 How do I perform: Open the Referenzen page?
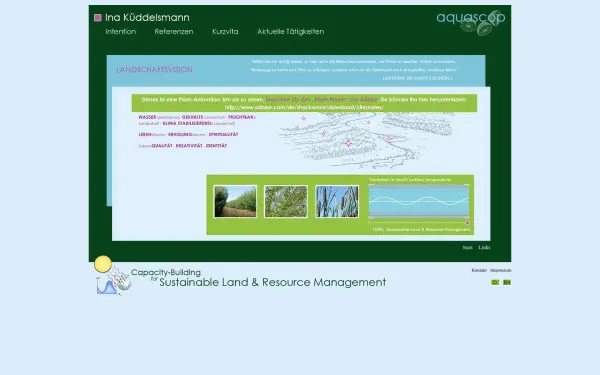(x=174, y=32)
